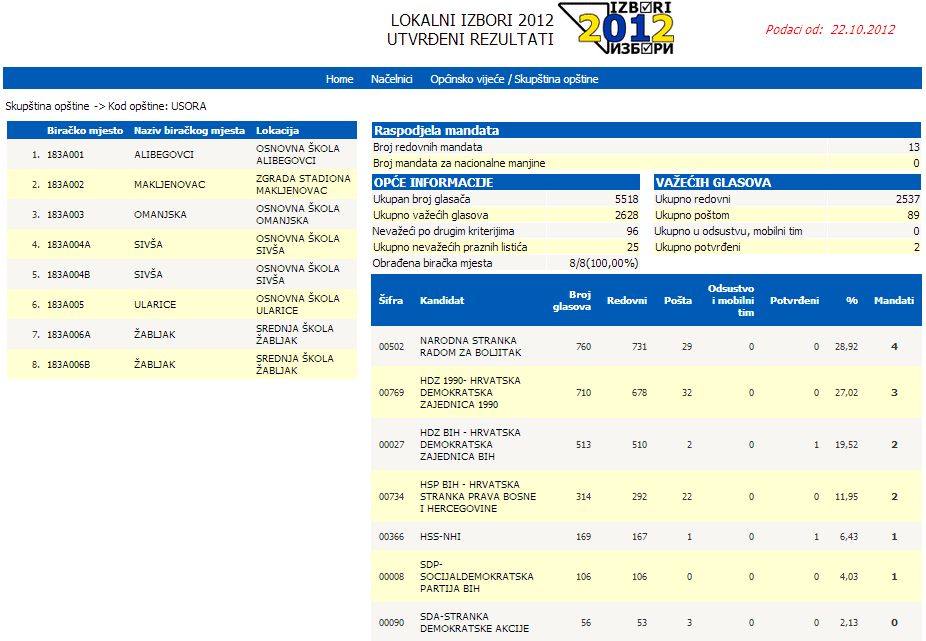This screenshot has width=926, height=641.
Task: Select polling station 183A006B
Action: 69,365
